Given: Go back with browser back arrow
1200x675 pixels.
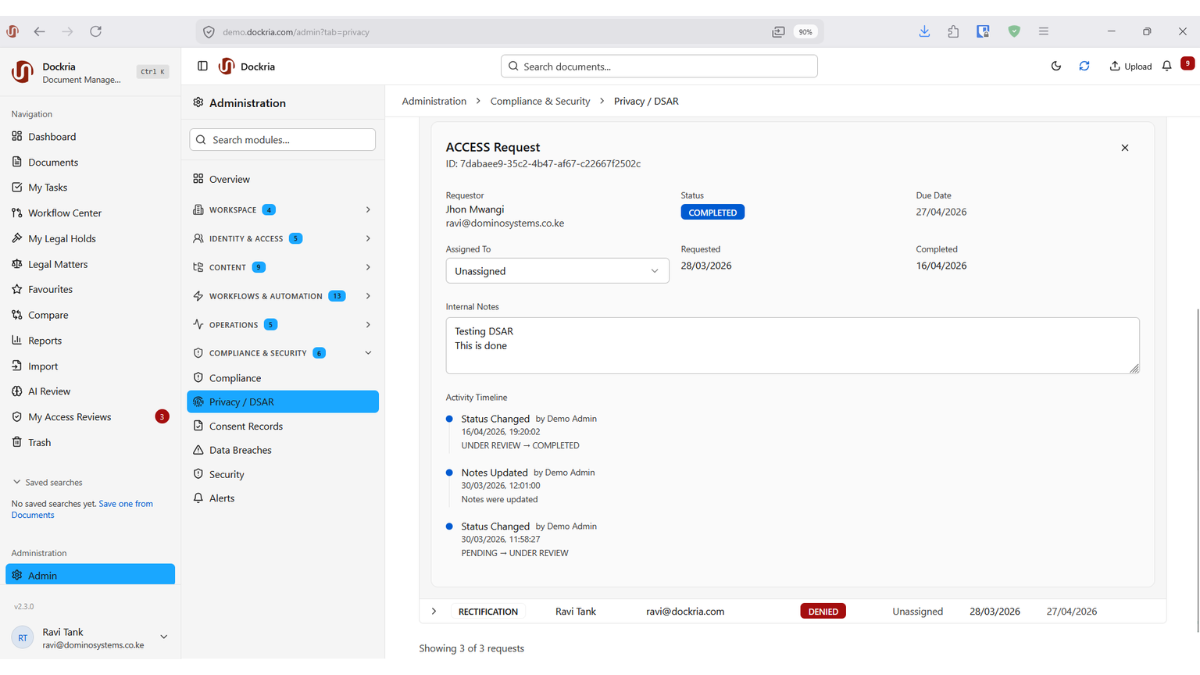Looking at the screenshot, I should point(39,32).
